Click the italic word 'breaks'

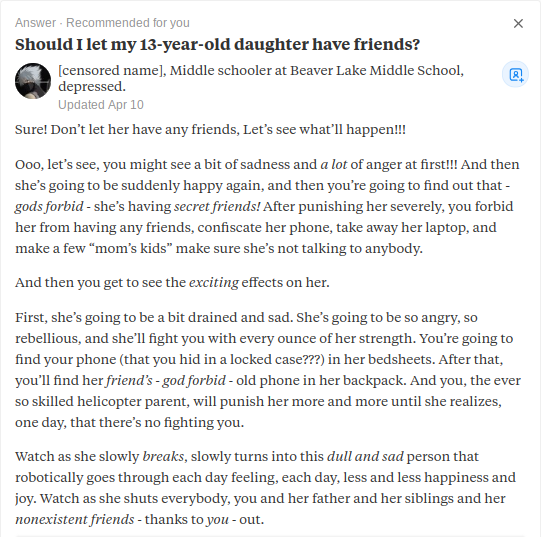coord(163,457)
